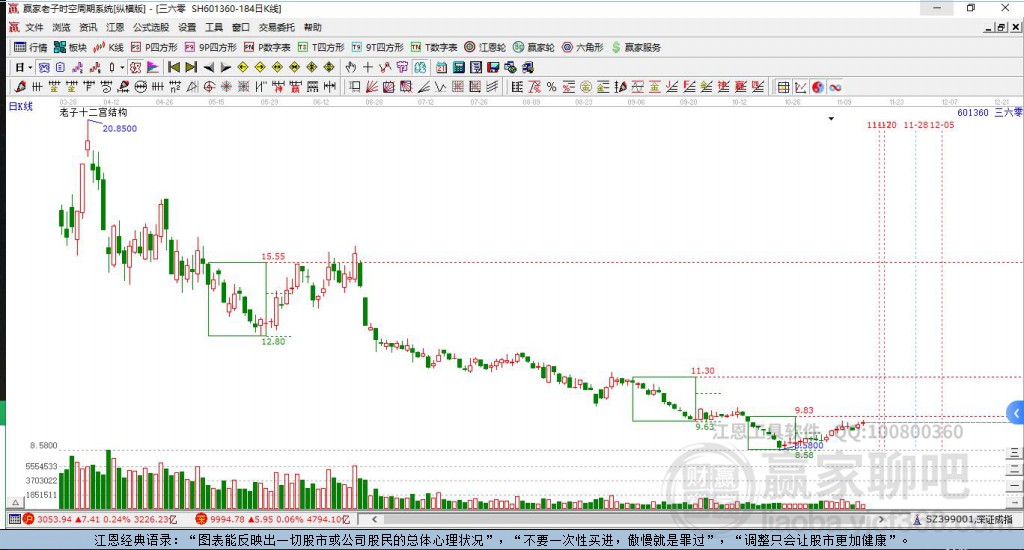Jump to first bar icon

174,67
